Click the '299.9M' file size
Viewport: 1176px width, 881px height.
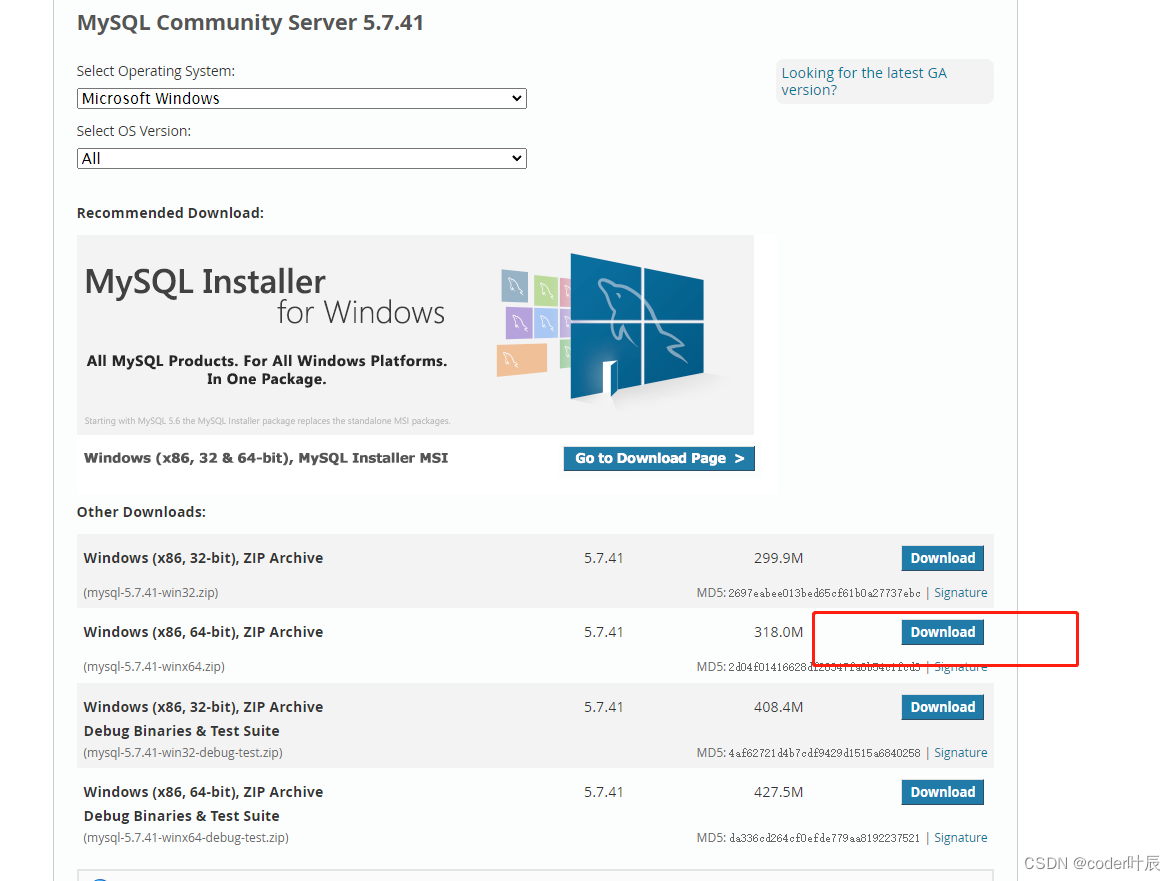tap(778, 558)
